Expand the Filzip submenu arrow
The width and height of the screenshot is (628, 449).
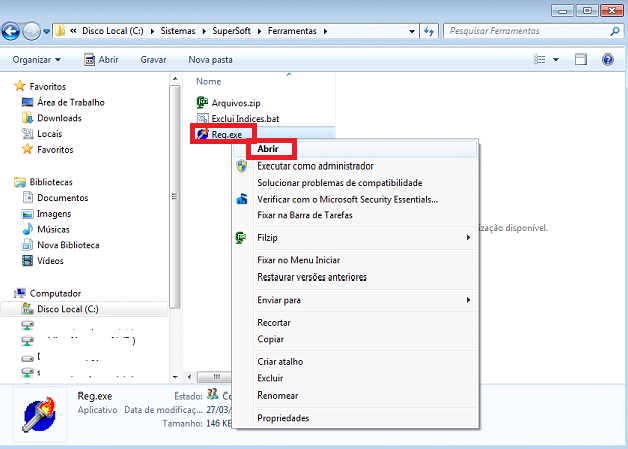pyautogui.click(x=468, y=238)
